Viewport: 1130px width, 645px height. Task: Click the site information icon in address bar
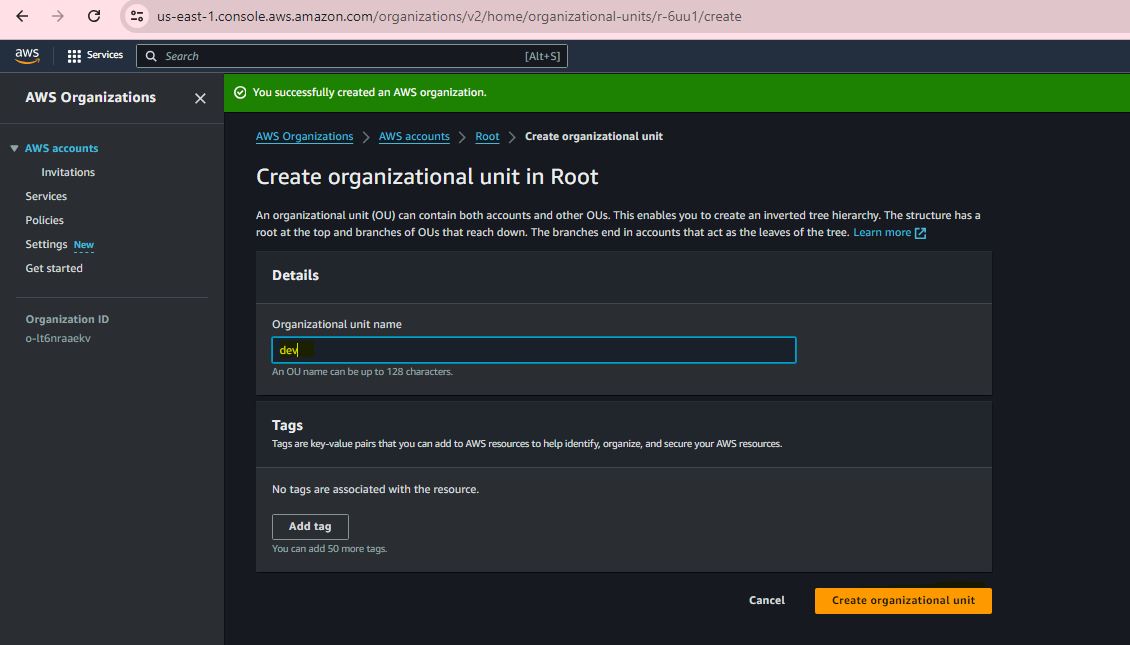138,16
